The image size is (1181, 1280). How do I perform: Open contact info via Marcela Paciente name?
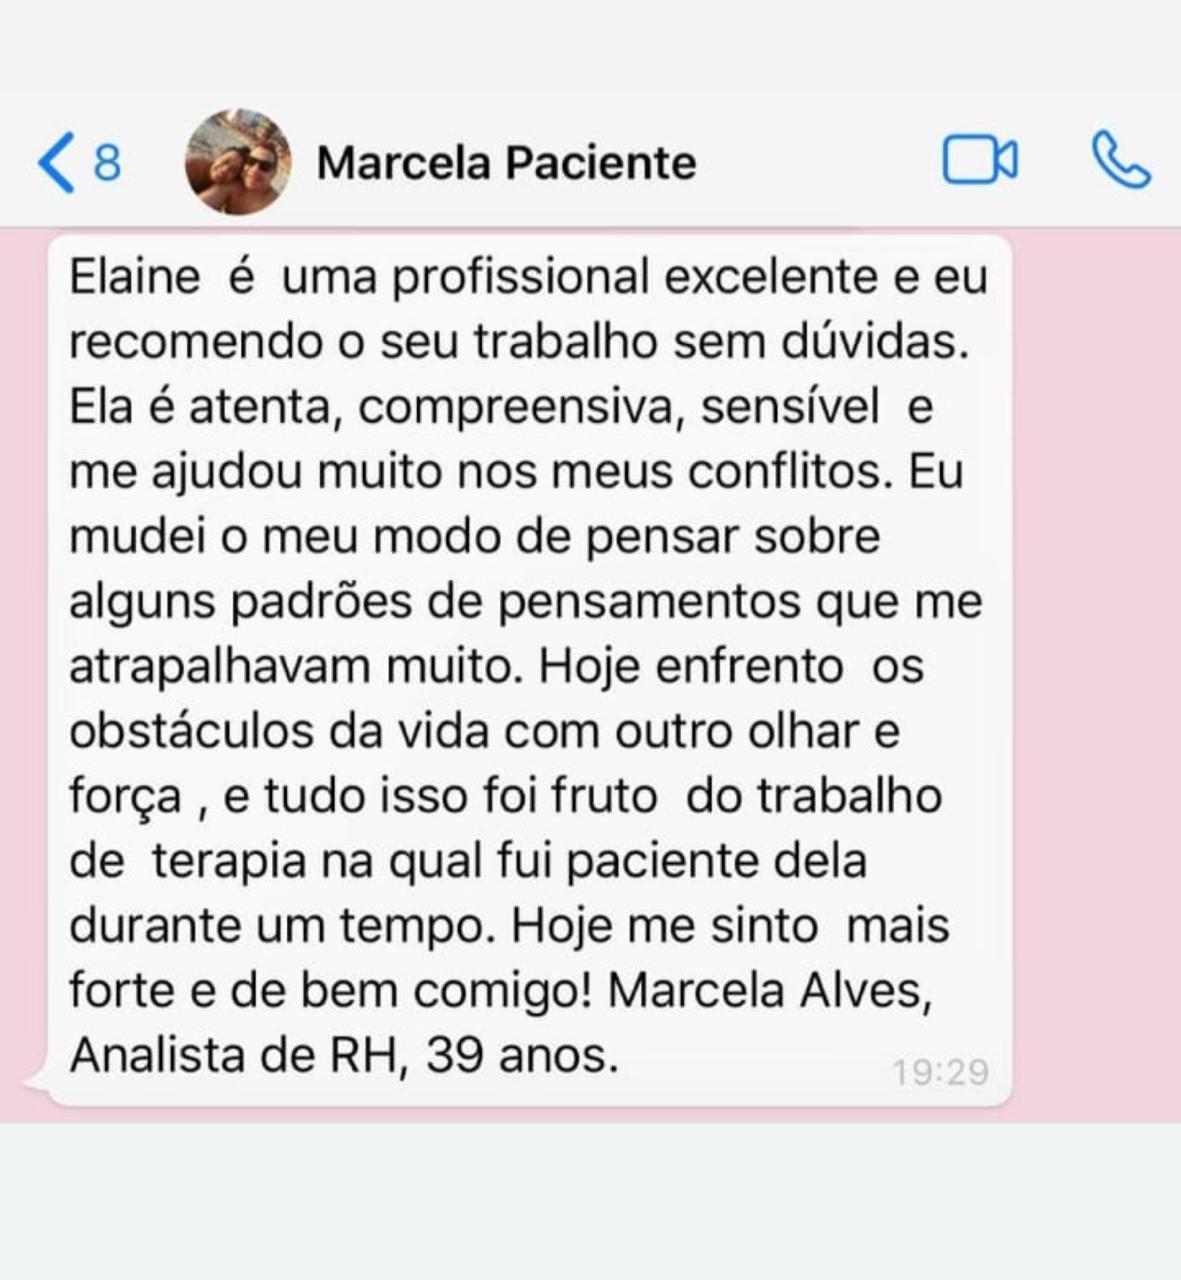tap(506, 163)
